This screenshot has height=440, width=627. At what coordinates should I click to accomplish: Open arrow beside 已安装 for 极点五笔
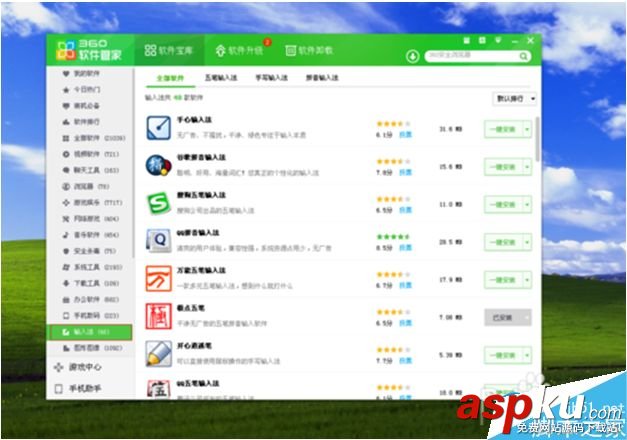click(527, 318)
